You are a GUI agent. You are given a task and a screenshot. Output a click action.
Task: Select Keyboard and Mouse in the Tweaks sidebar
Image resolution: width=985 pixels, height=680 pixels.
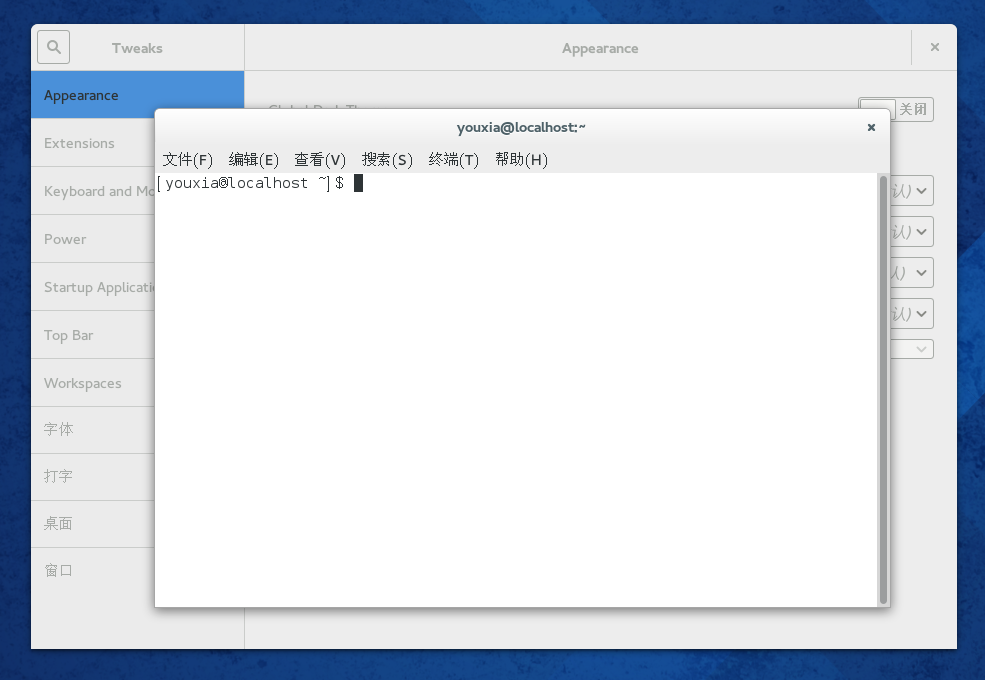coord(93,191)
